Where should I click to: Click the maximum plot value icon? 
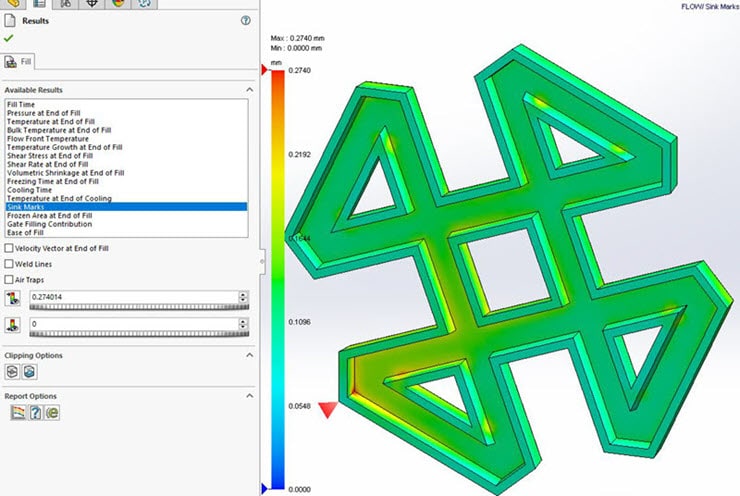click(x=12, y=298)
